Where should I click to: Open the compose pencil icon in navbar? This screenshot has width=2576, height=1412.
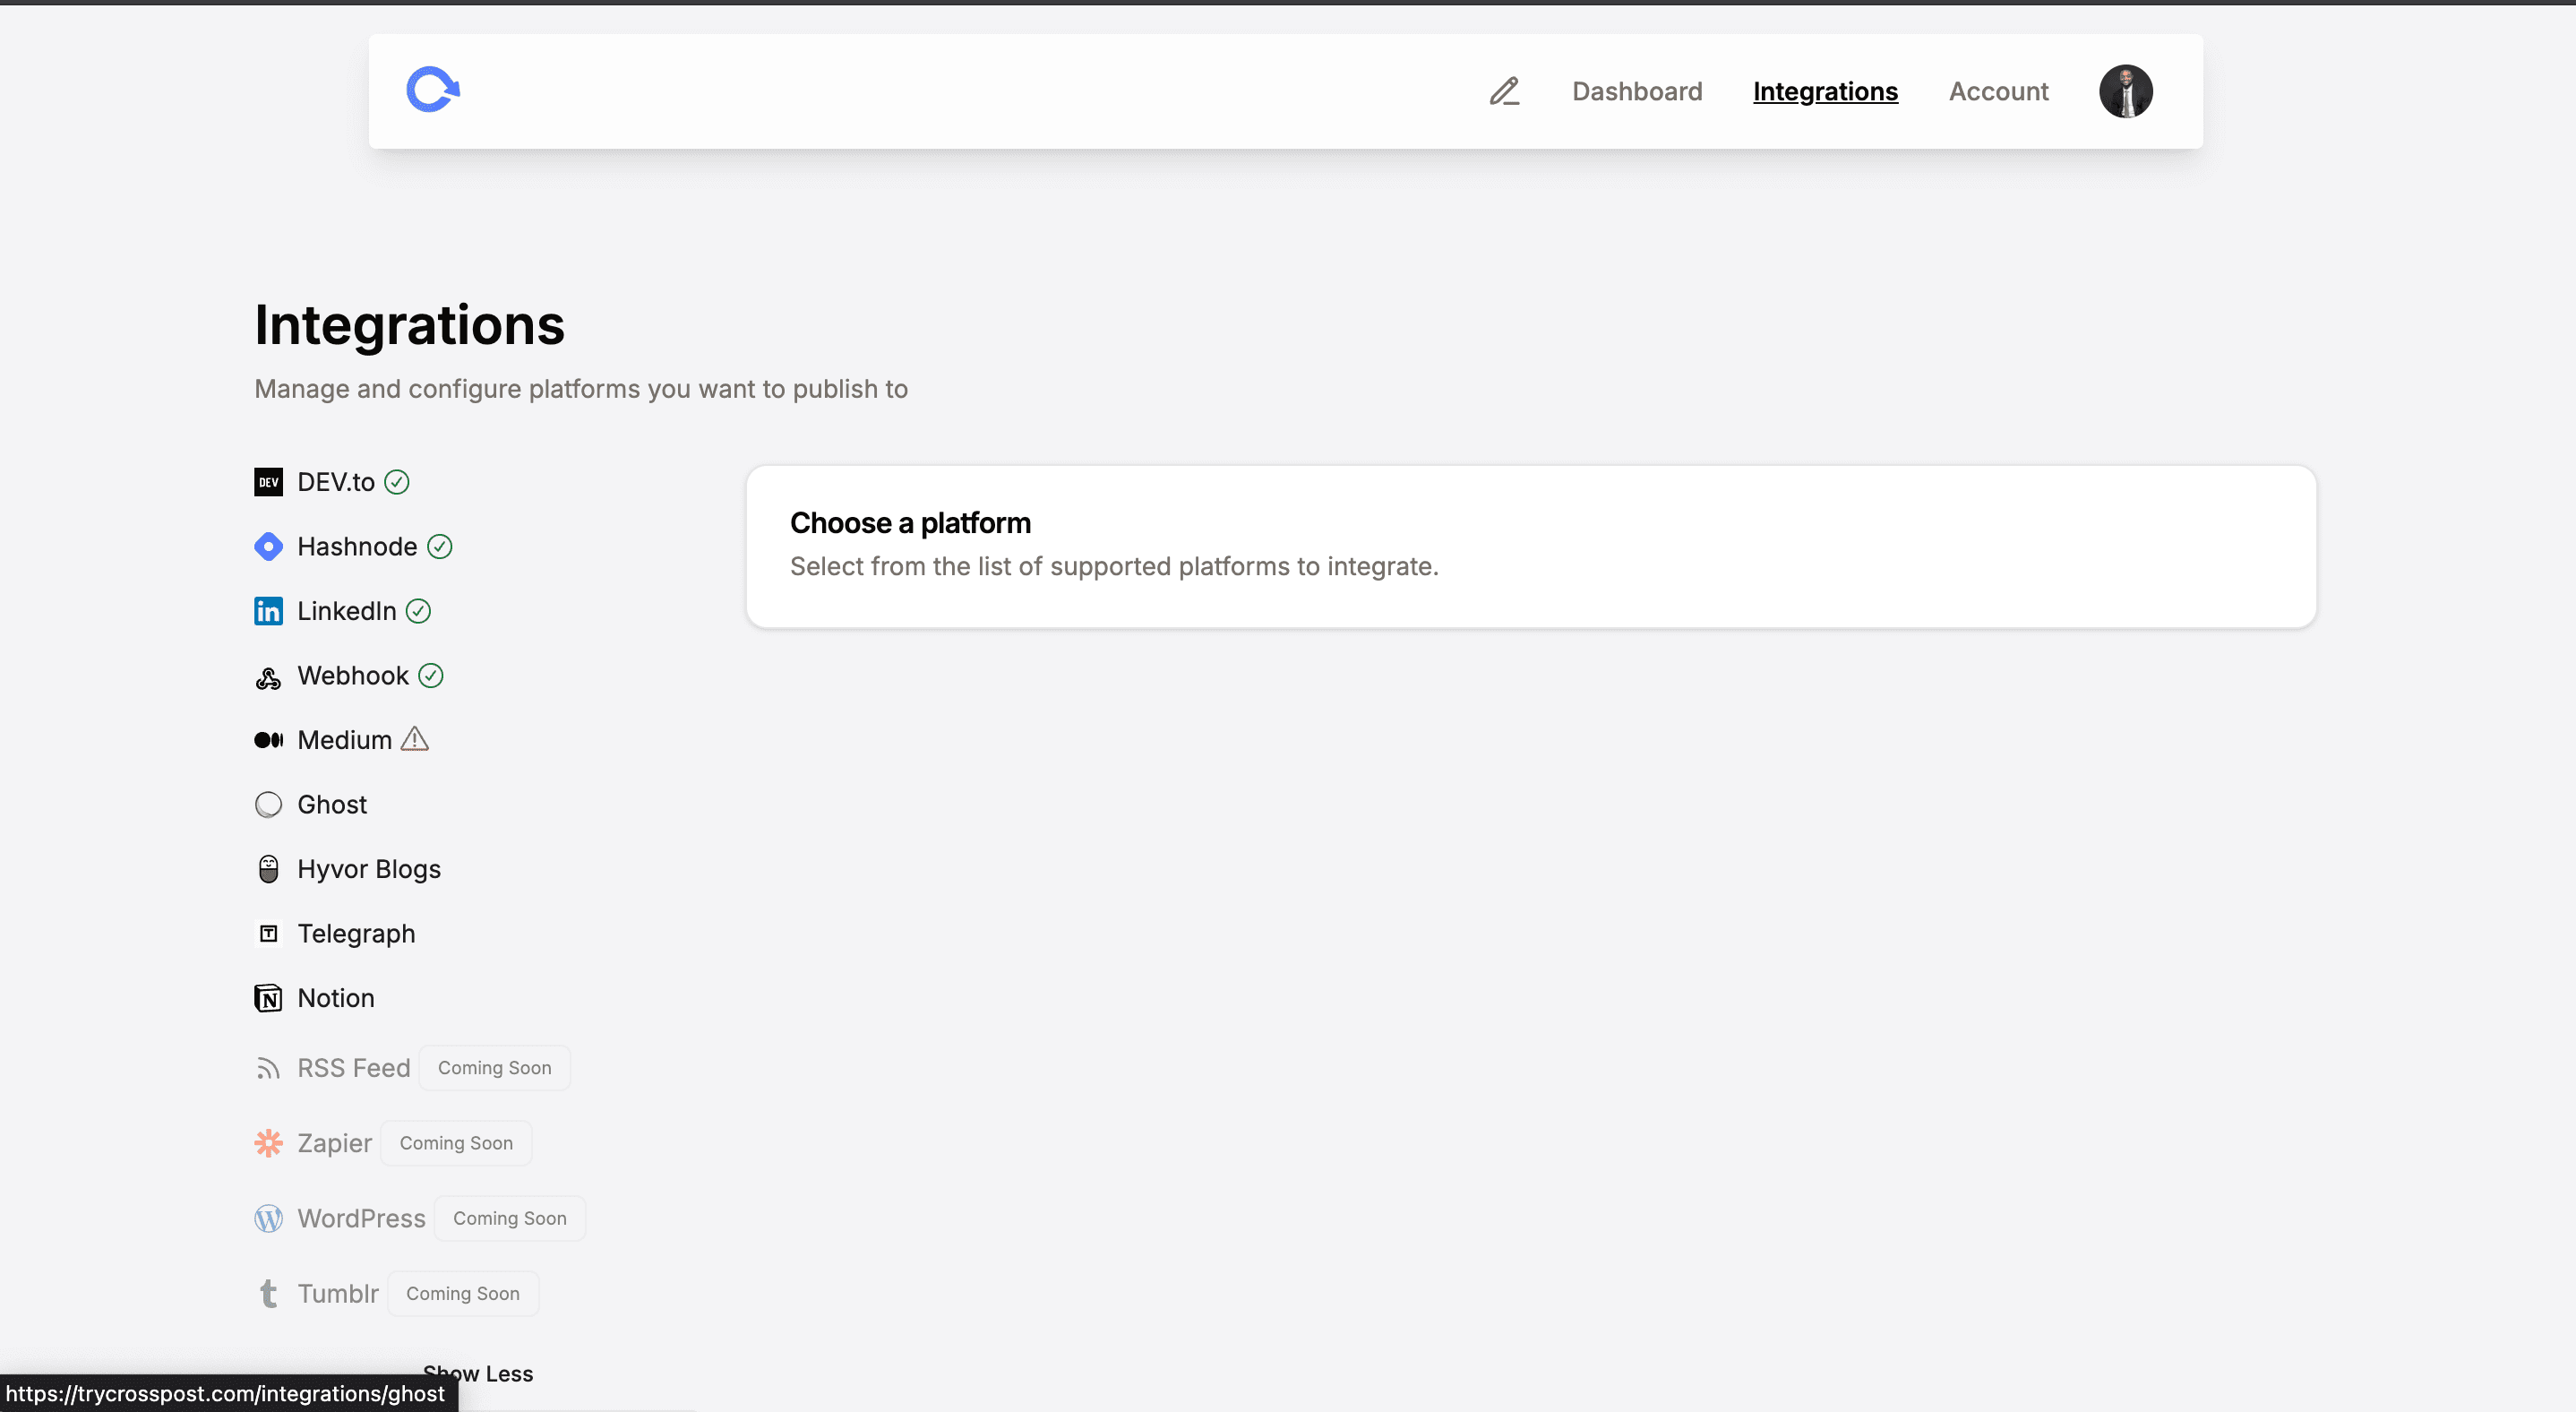(x=1505, y=91)
